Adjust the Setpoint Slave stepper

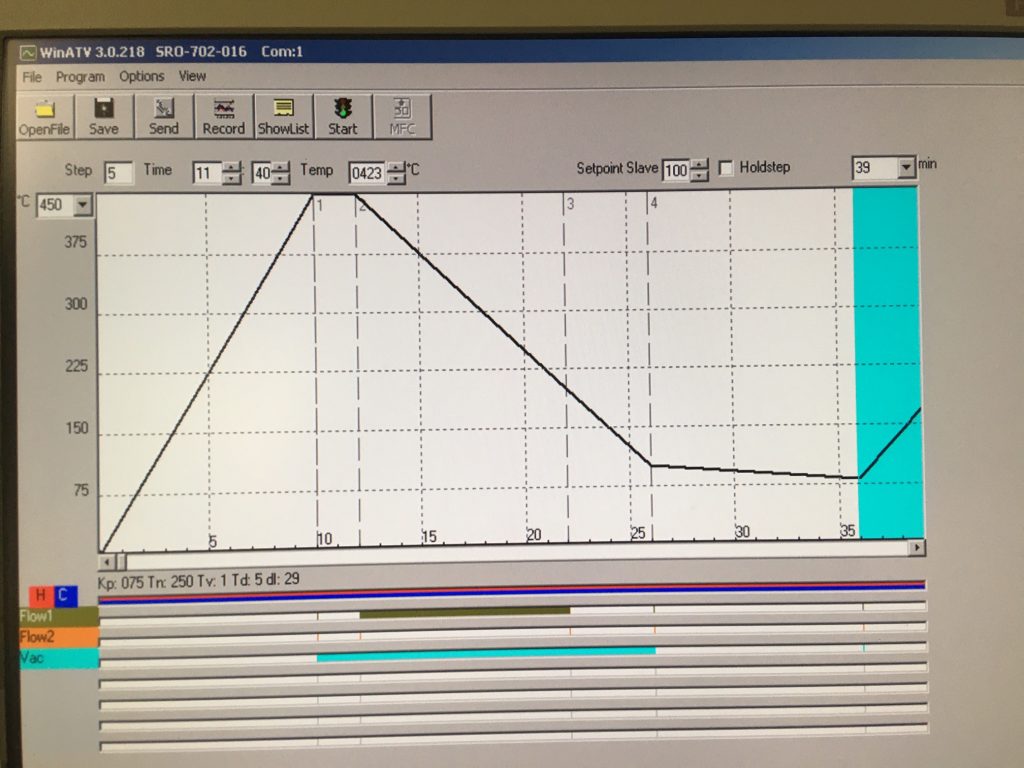pyautogui.click(x=699, y=170)
